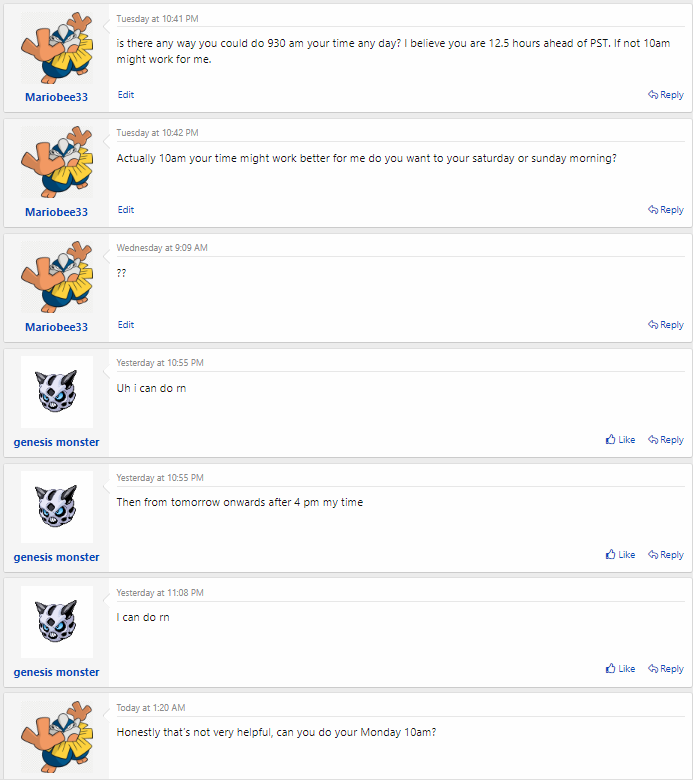Like the 'after 4 pm my time' post
This screenshot has width=693, height=780.
coord(621,555)
